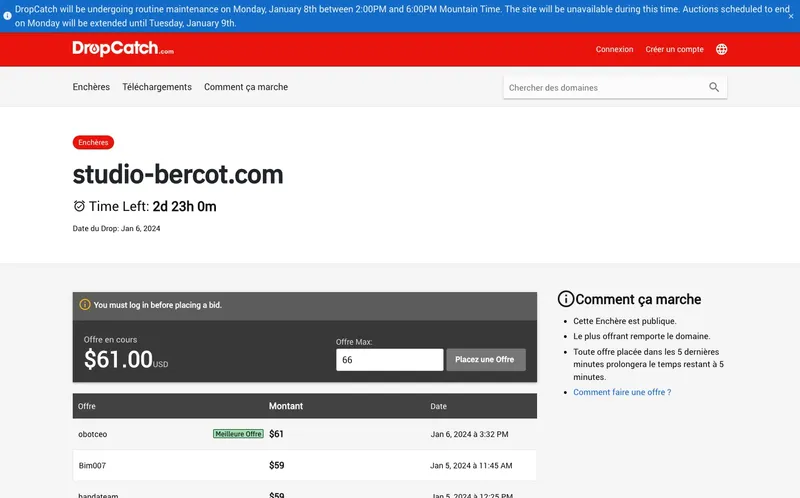Open the language globe selector
Screen dimensions: 800x498
pos(722,49)
